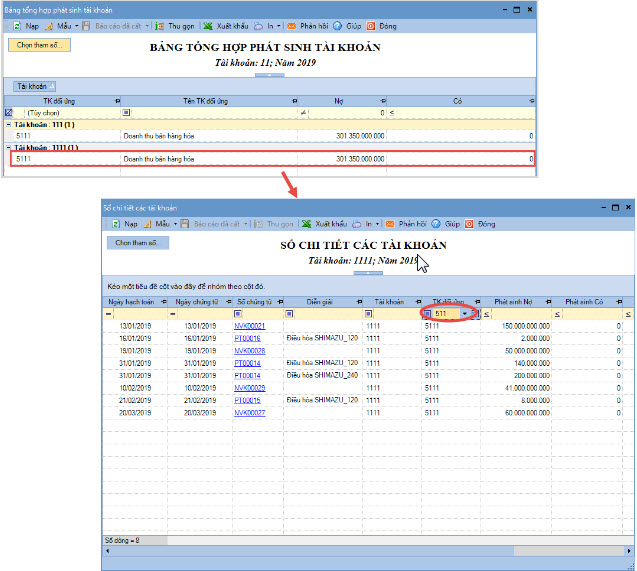Click Thu gọn in Bảng tổng hợp toolbar

coord(176,26)
